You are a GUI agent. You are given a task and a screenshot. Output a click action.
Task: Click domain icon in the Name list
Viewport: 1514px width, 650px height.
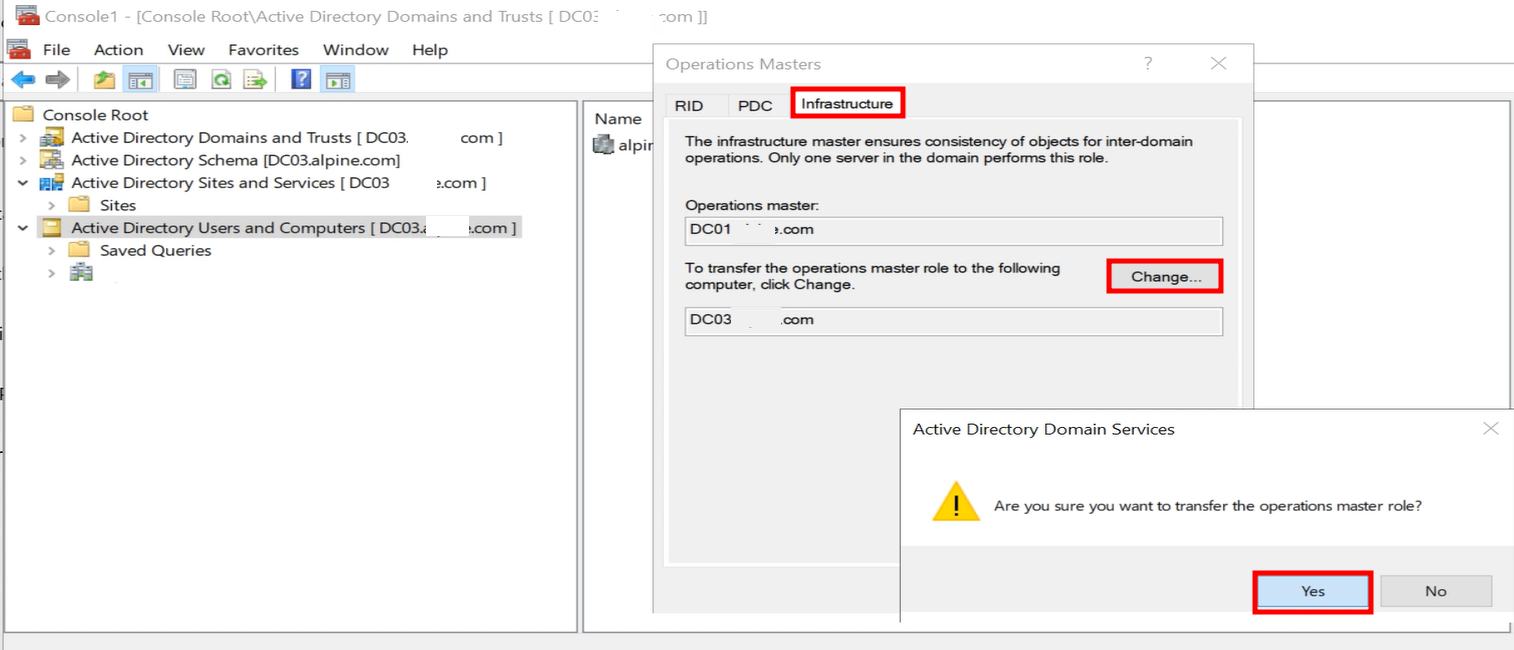click(x=603, y=145)
